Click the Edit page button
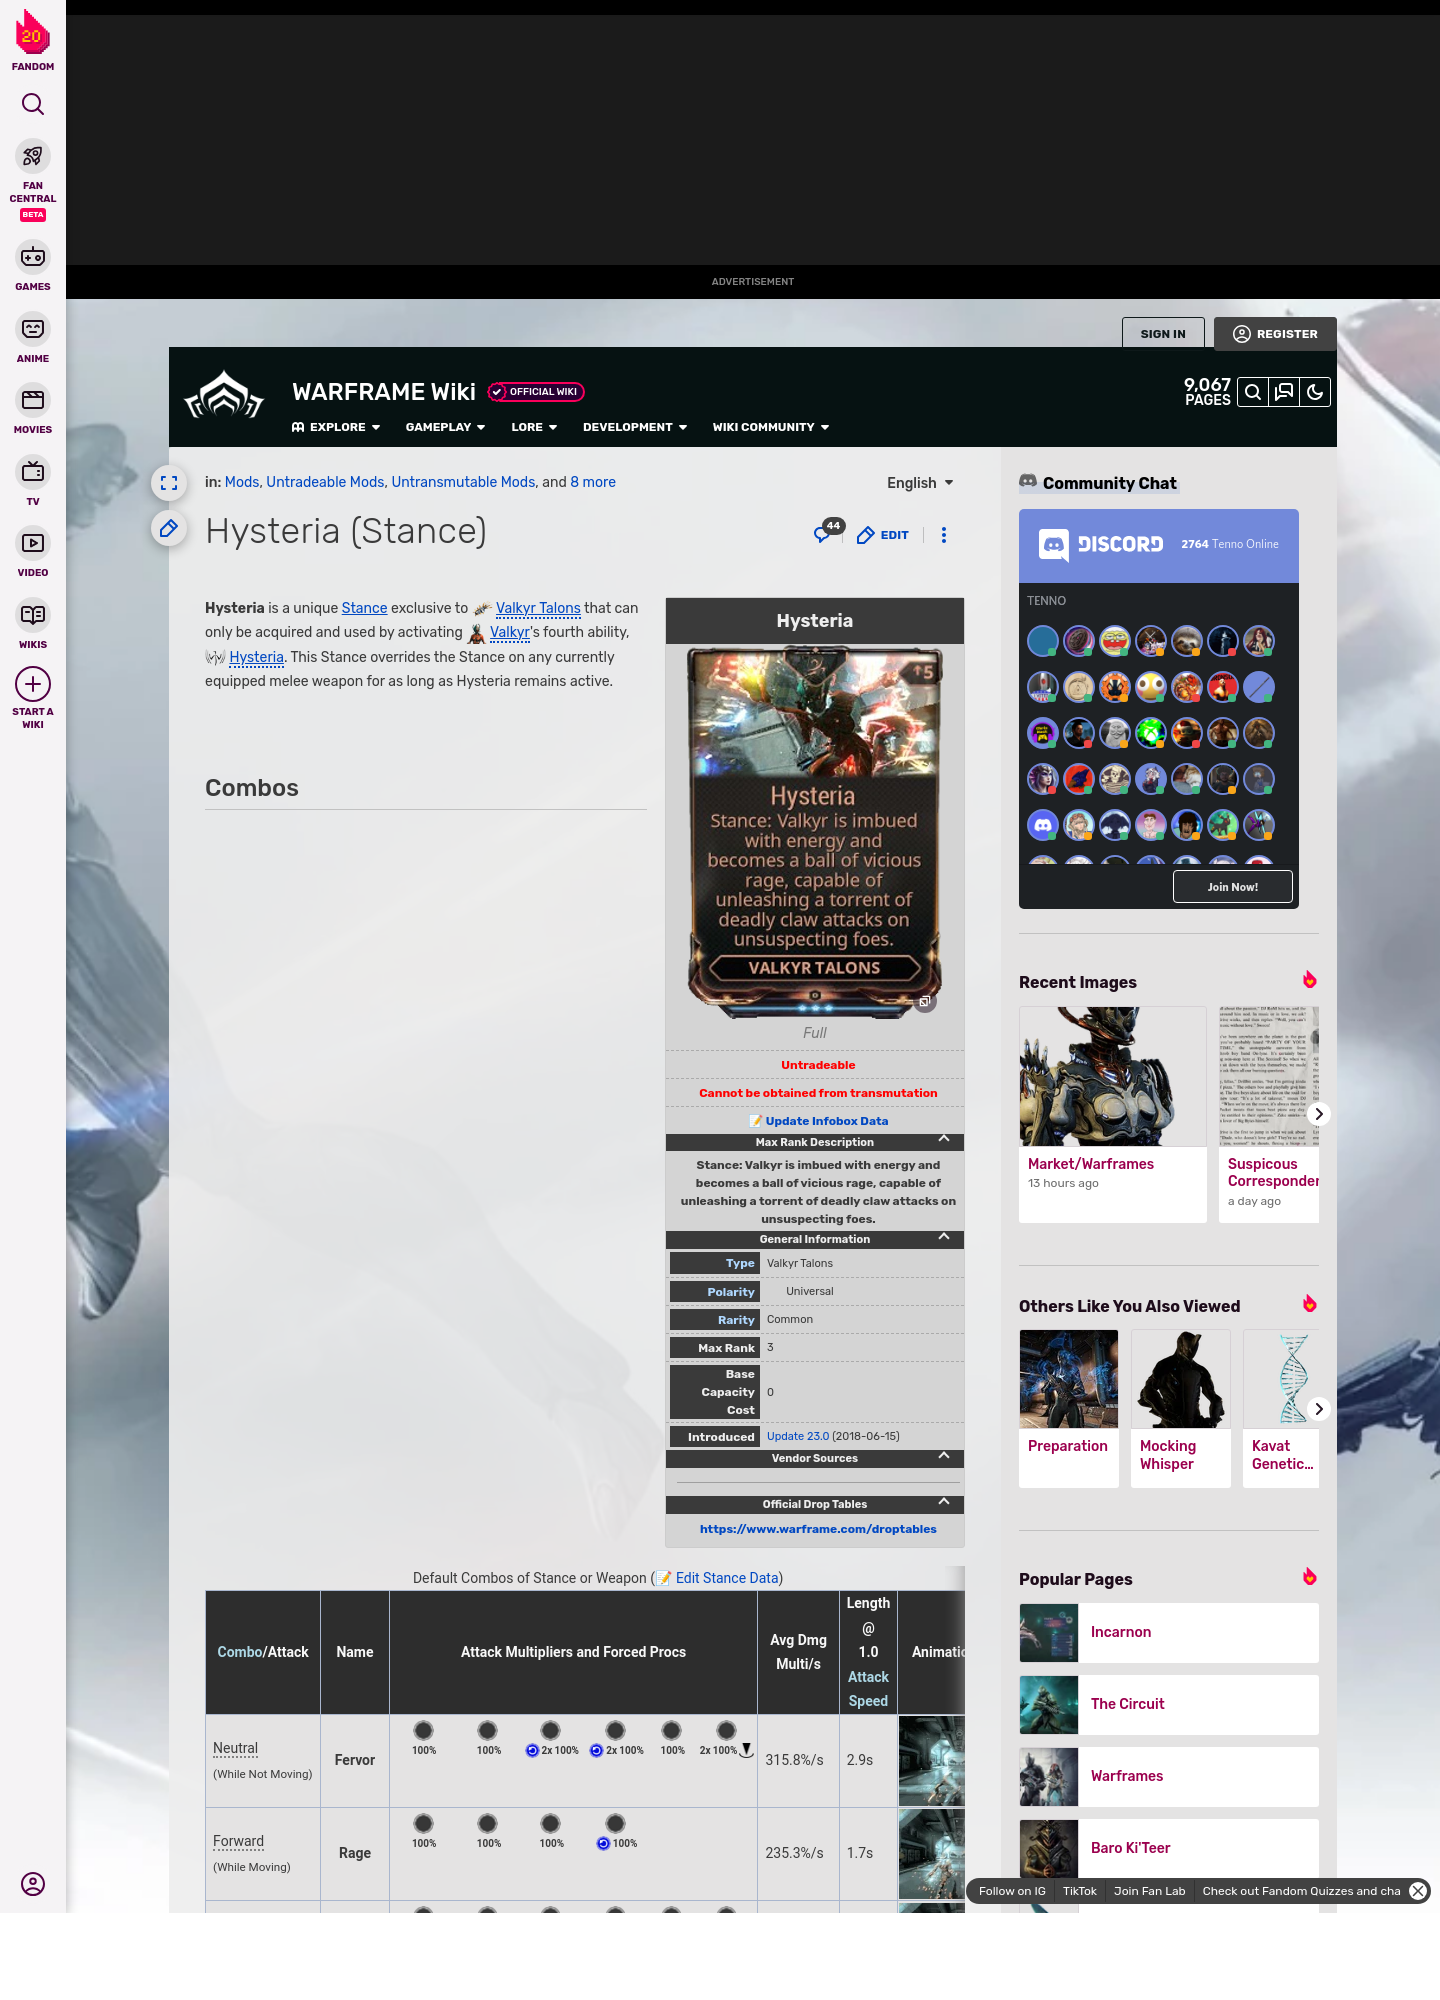This screenshot has height=2000, width=1440. (x=883, y=535)
